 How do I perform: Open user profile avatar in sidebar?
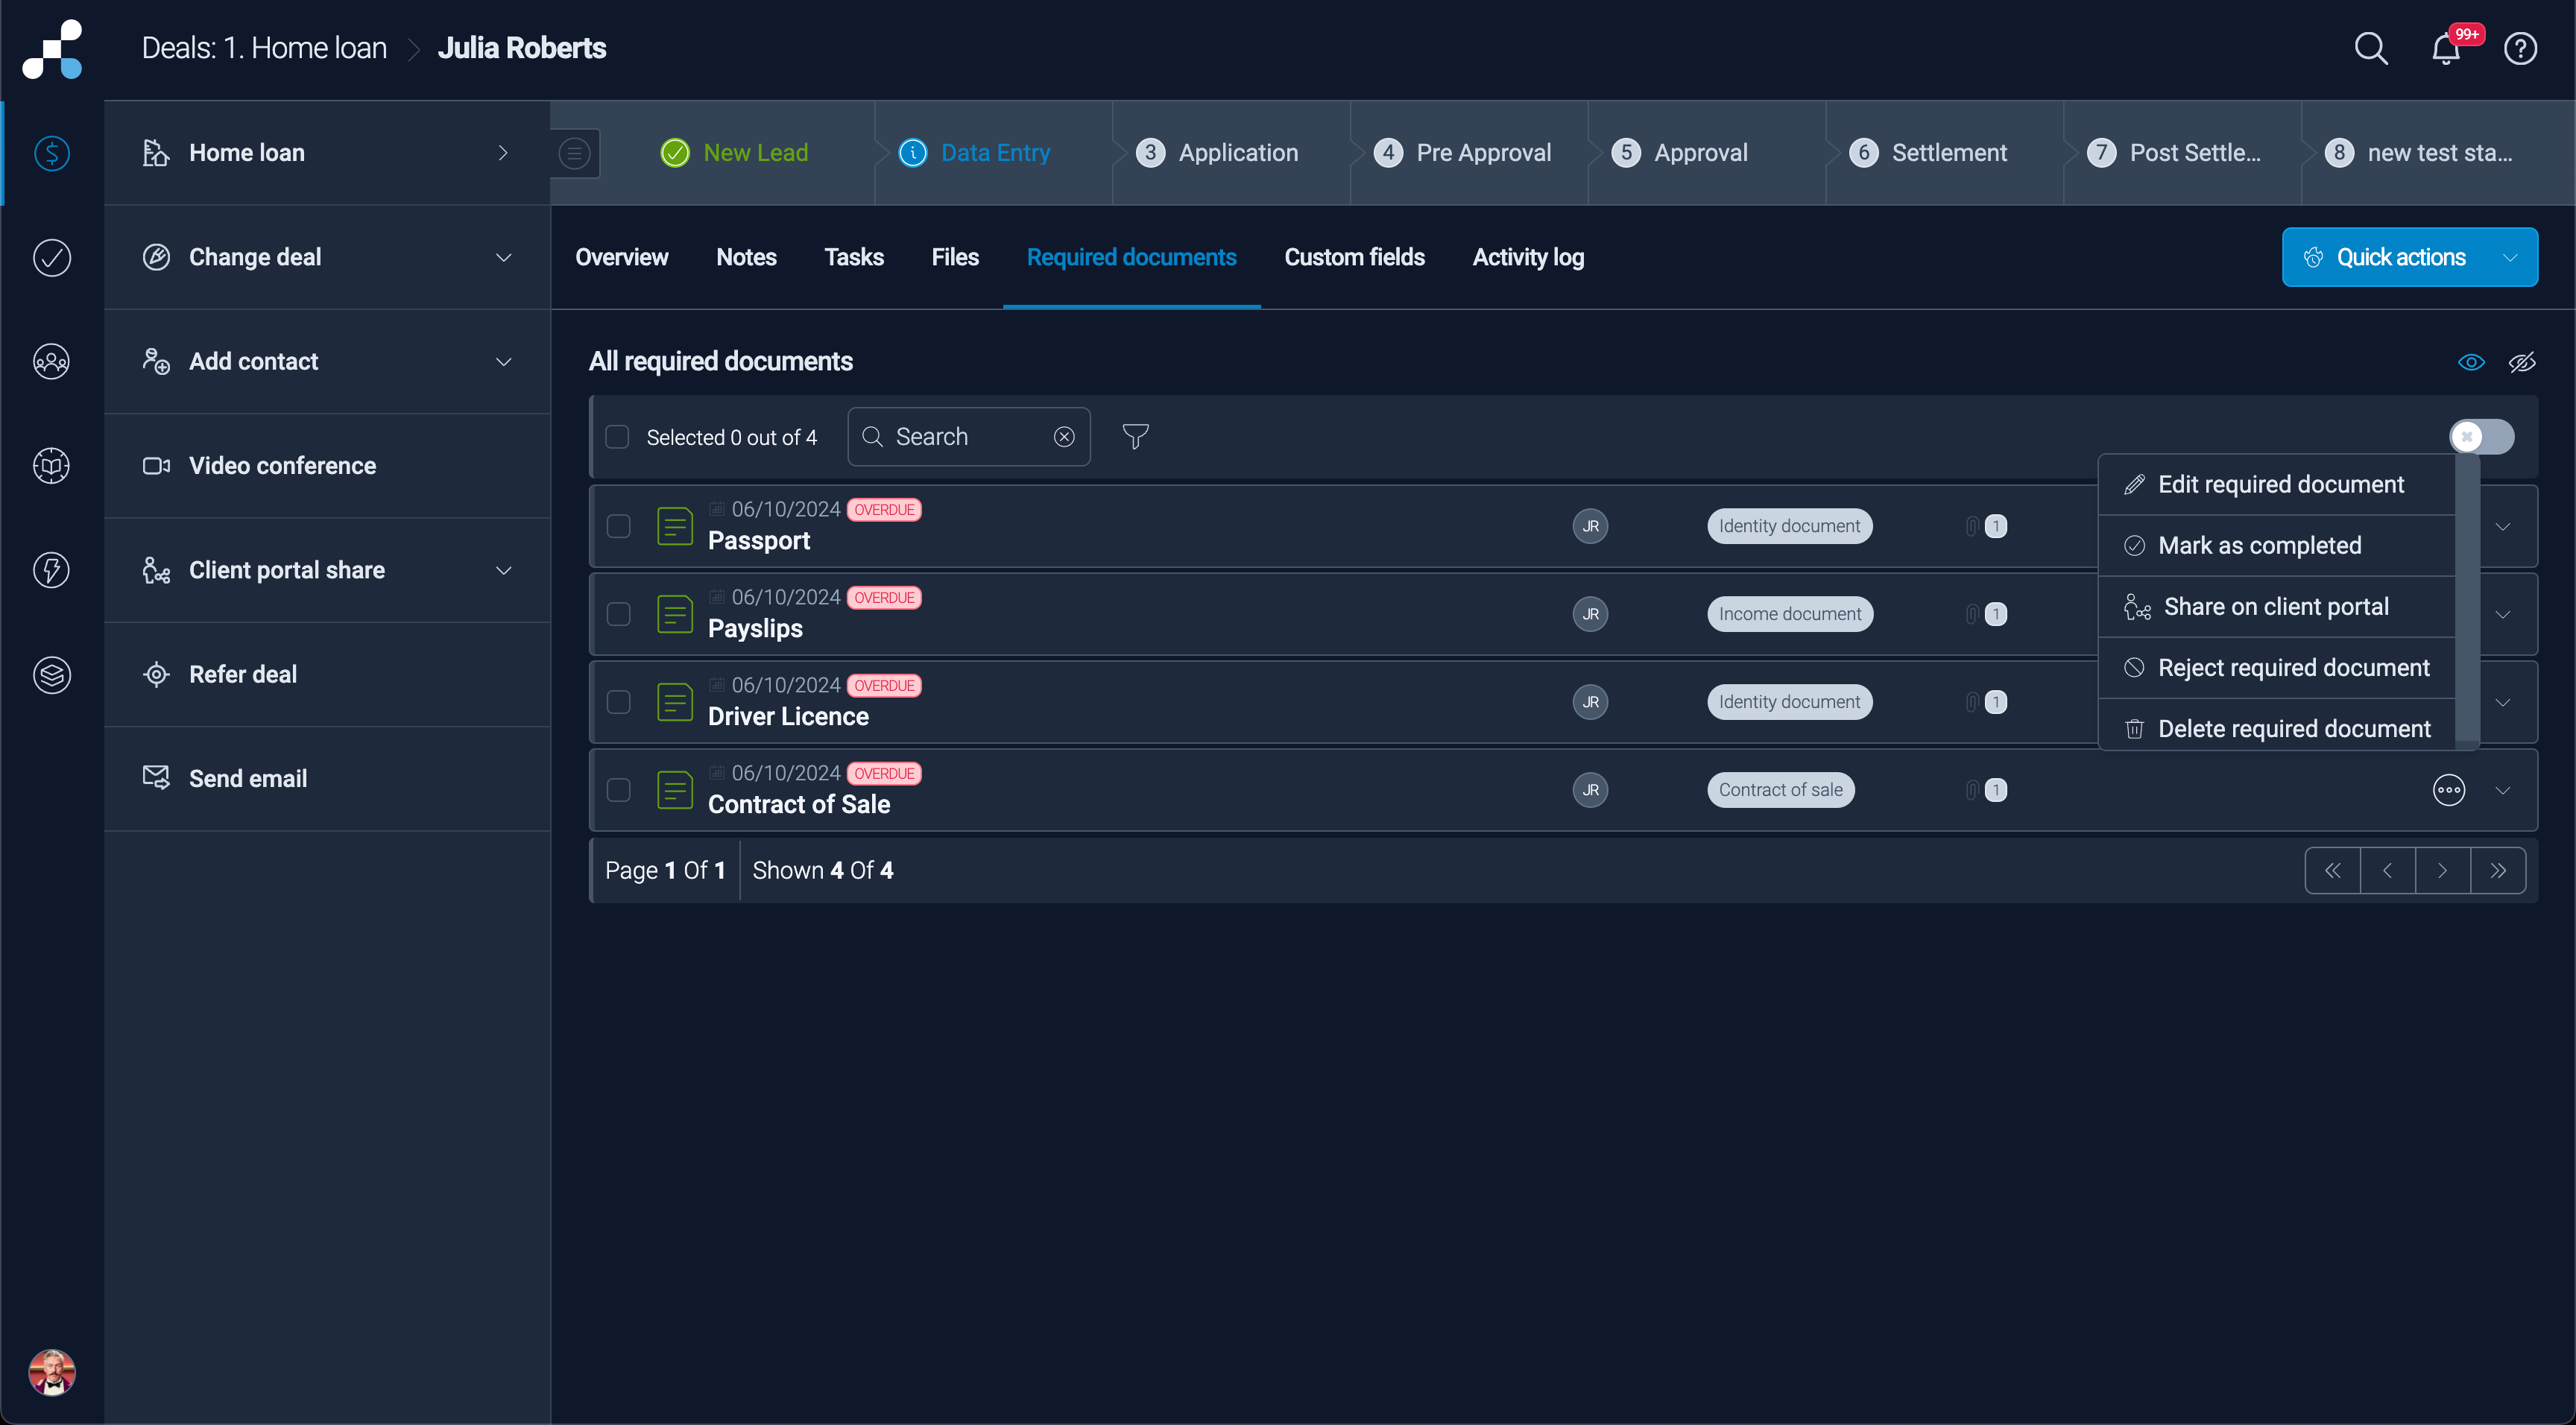click(x=52, y=1371)
